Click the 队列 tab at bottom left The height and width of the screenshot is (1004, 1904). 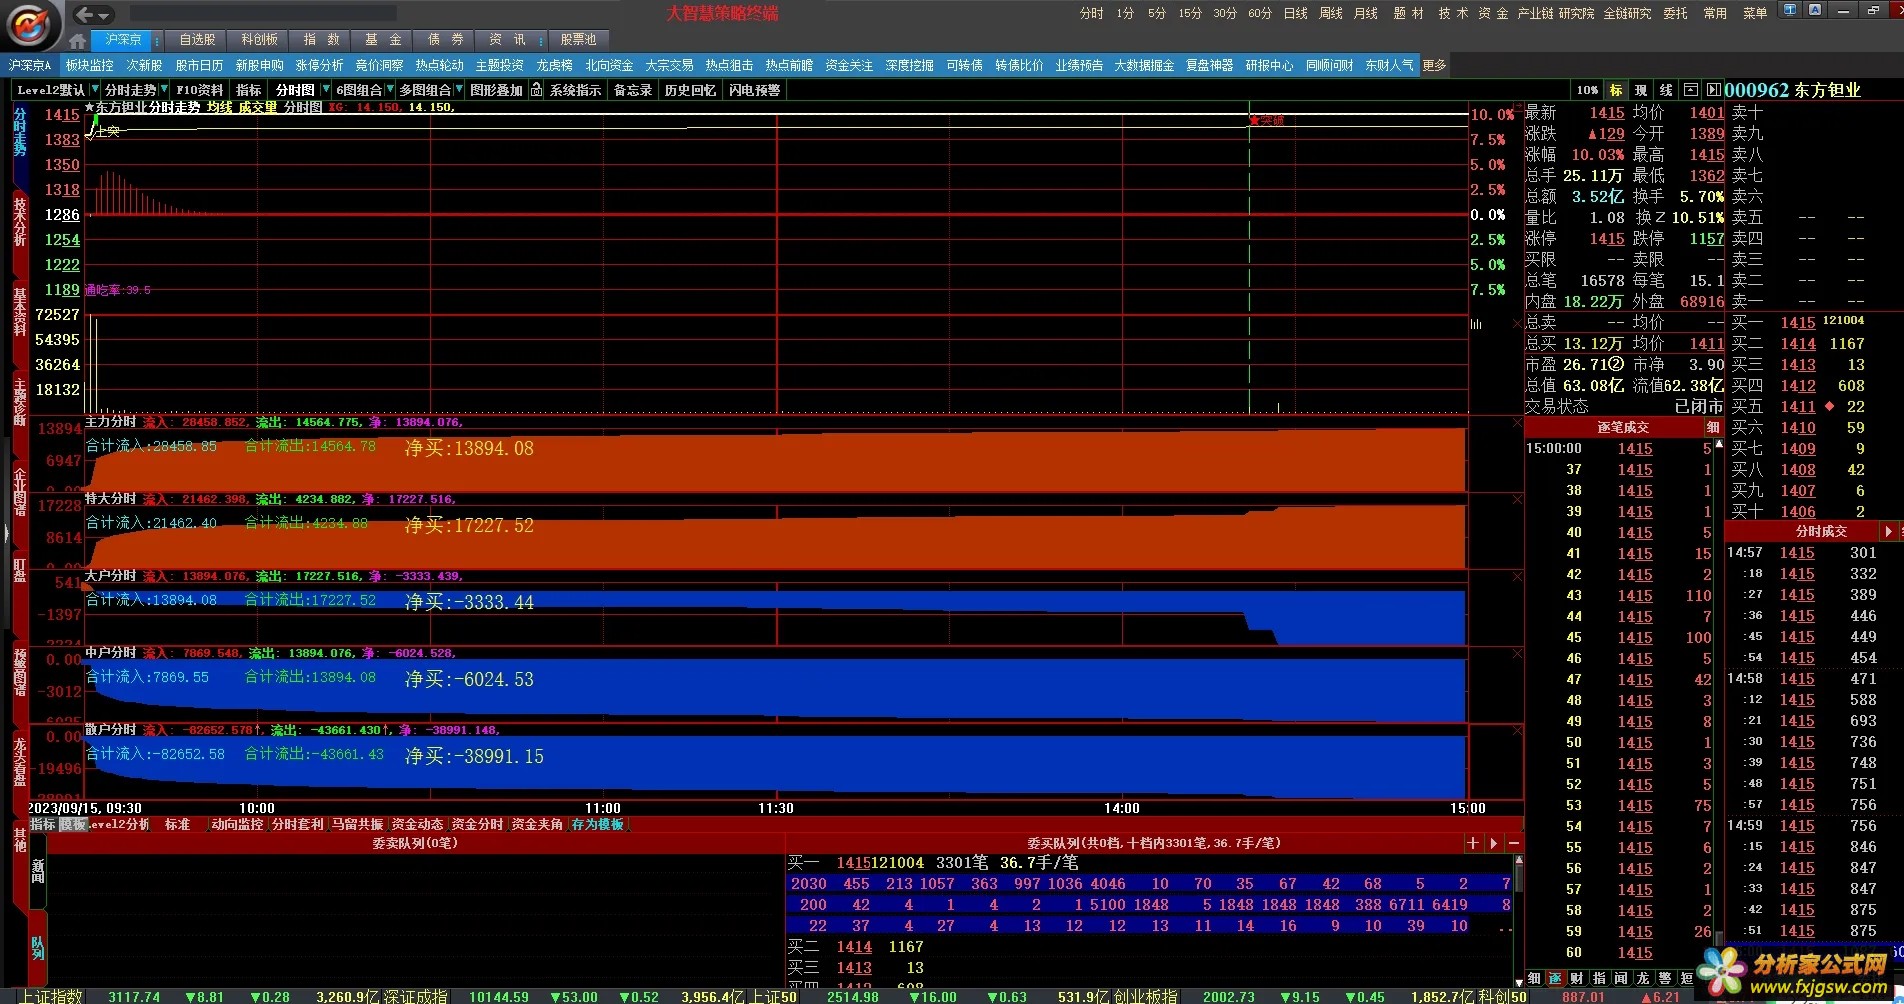point(38,948)
